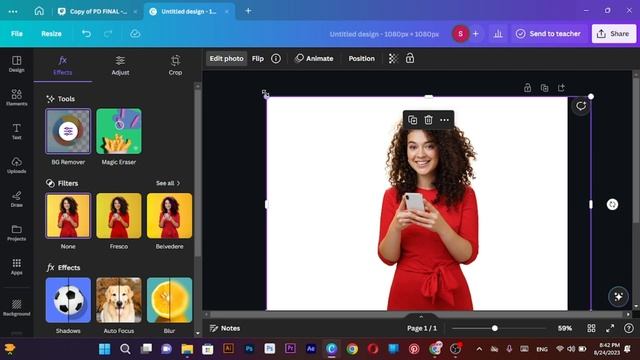Choose the Blur effect
Viewport: 640px width, 360px height.
pos(169,300)
